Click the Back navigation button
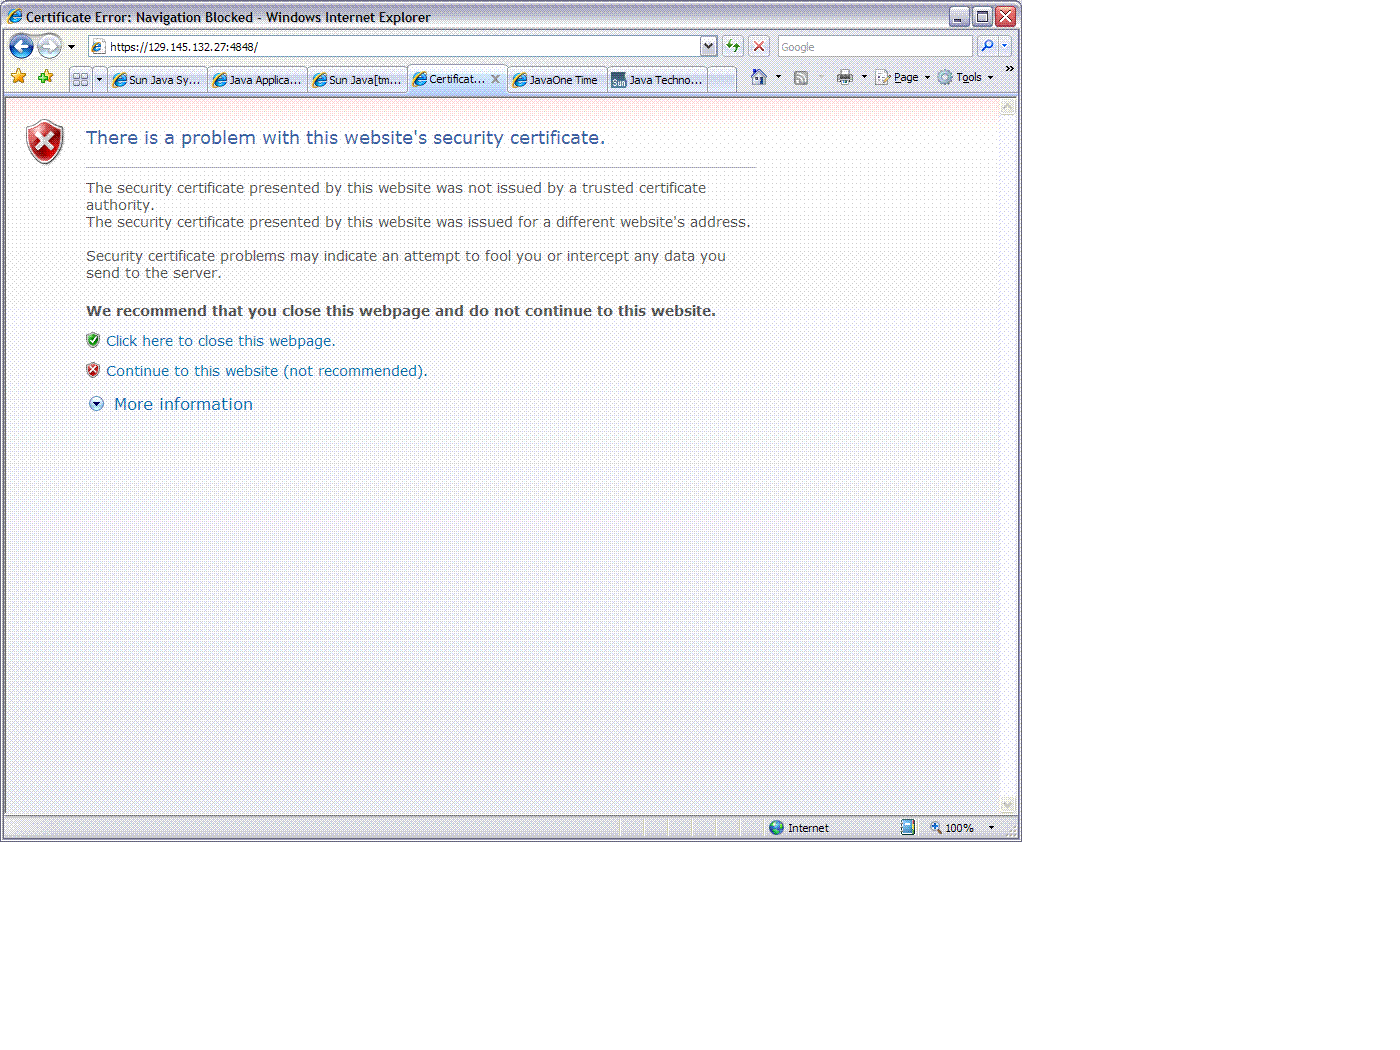Viewport: 1400px width, 1050px height. (x=21, y=46)
